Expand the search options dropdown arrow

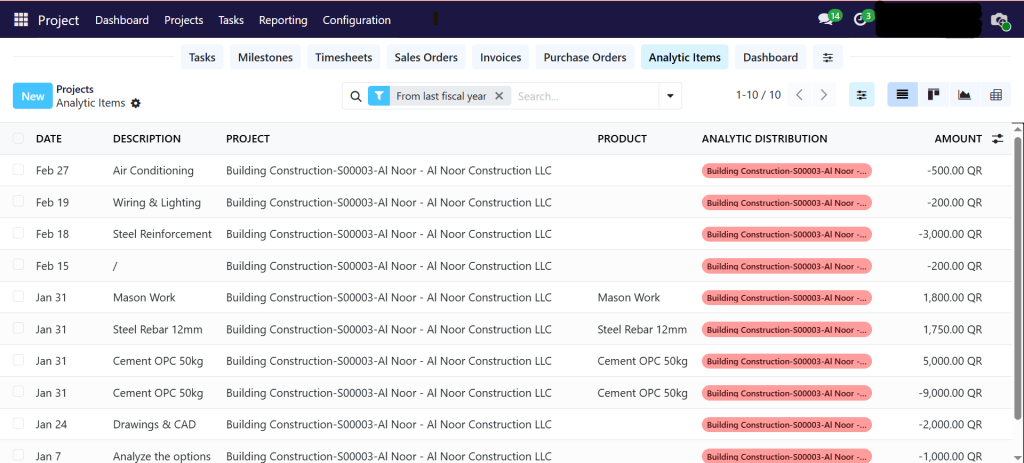pos(670,96)
